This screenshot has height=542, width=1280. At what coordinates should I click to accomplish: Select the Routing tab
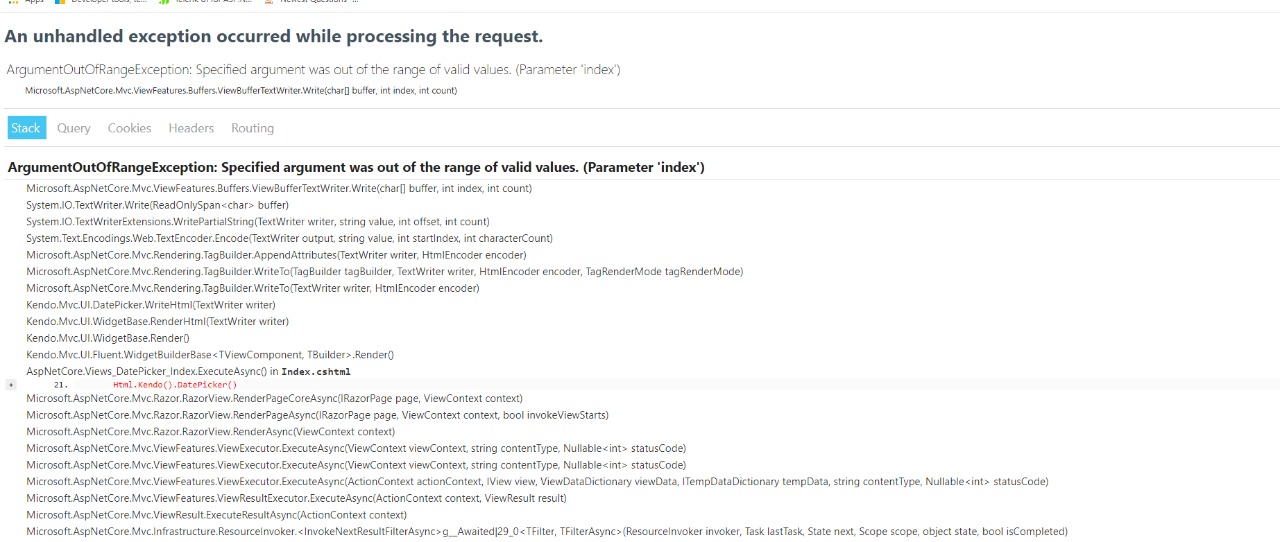click(x=252, y=128)
